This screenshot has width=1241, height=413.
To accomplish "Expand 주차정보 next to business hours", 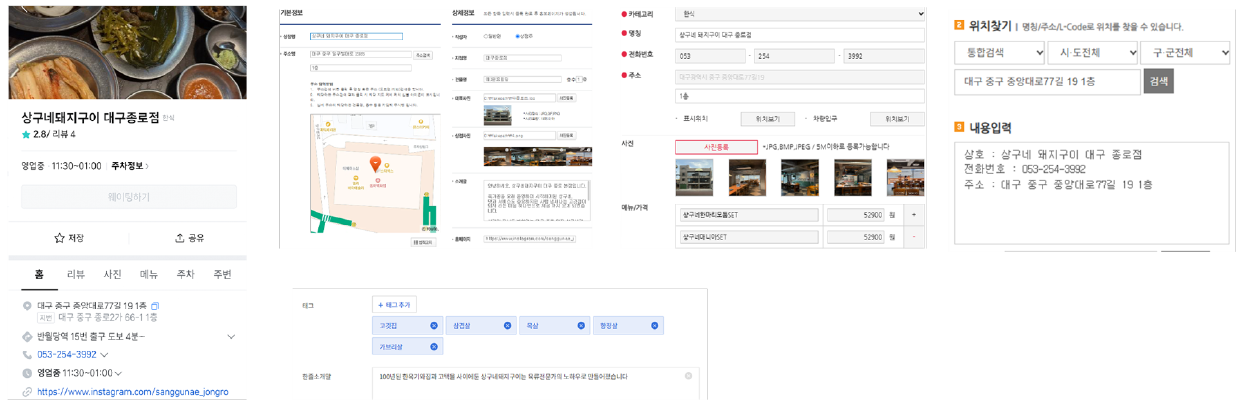I will pos(131,166).
